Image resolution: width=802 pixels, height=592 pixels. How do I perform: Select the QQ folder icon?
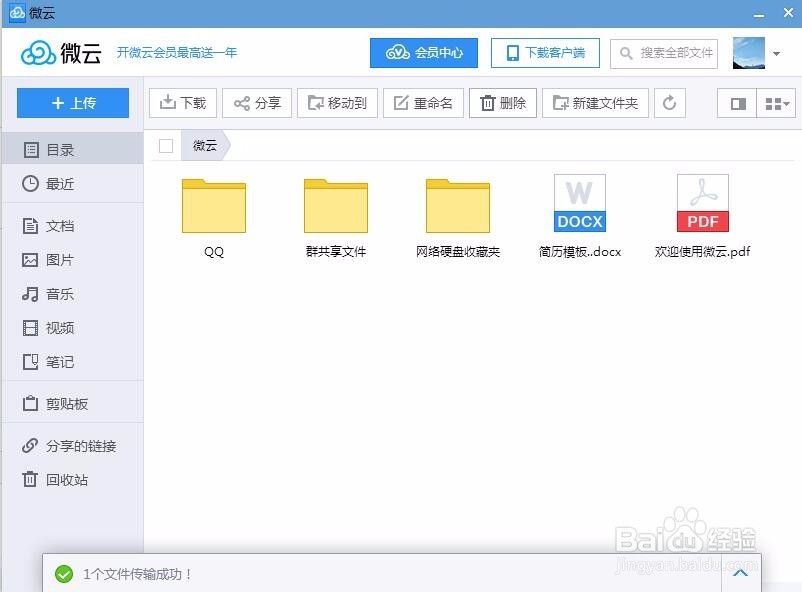pyautogui.click(x=214, y=205)
